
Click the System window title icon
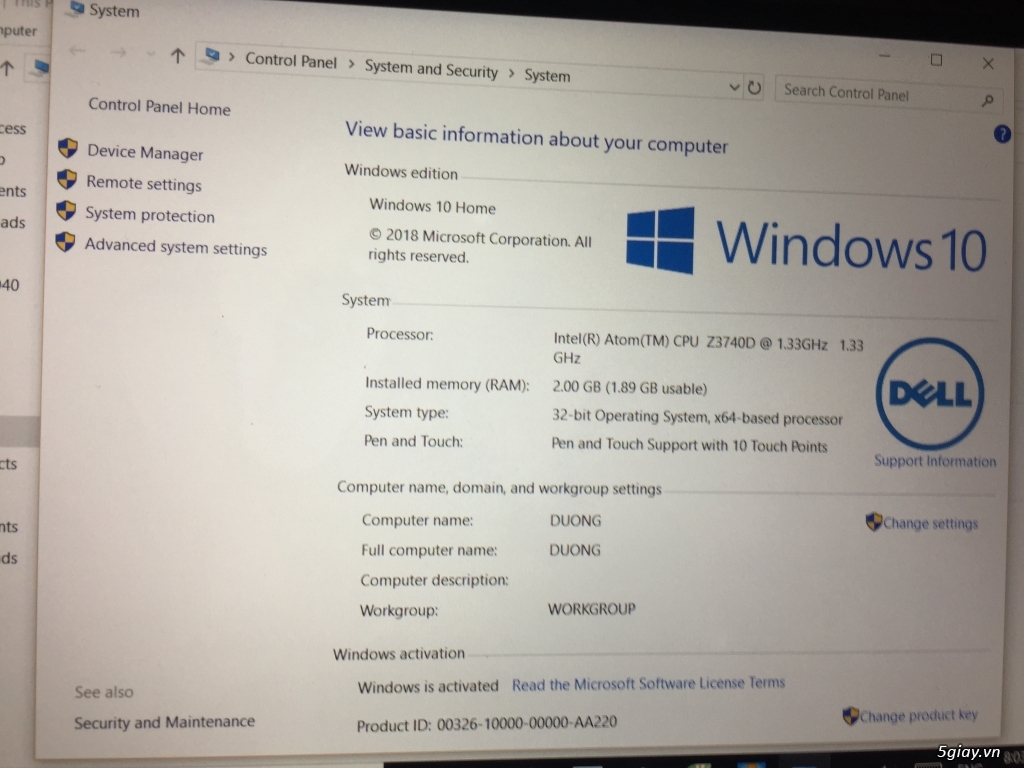(x=77, y=8)
